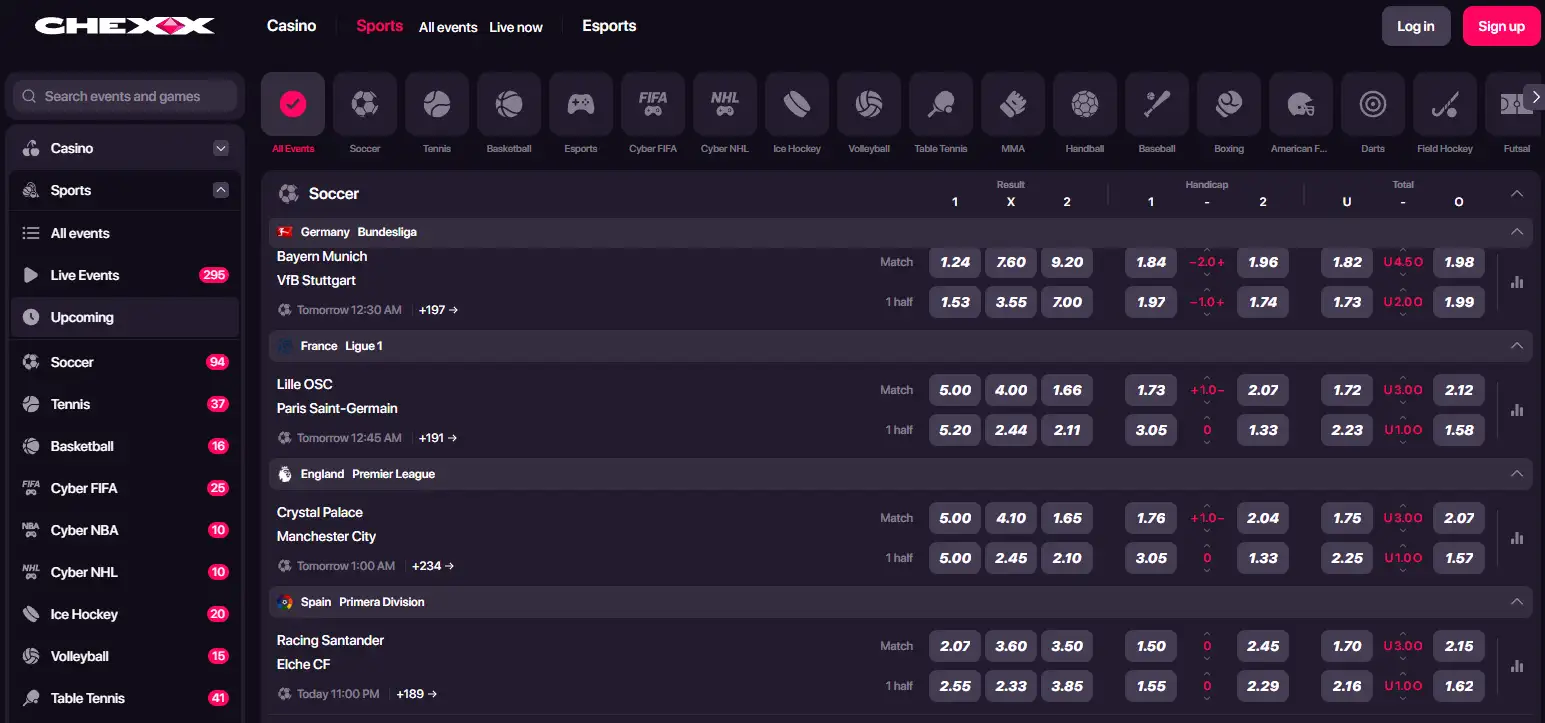
Task: Open the Sports top navigation tab
Action: point(380,26)
